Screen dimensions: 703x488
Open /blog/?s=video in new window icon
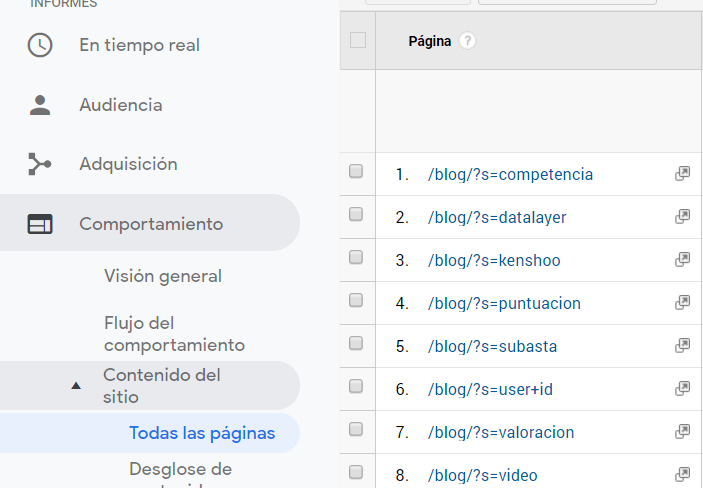point(682,474)
